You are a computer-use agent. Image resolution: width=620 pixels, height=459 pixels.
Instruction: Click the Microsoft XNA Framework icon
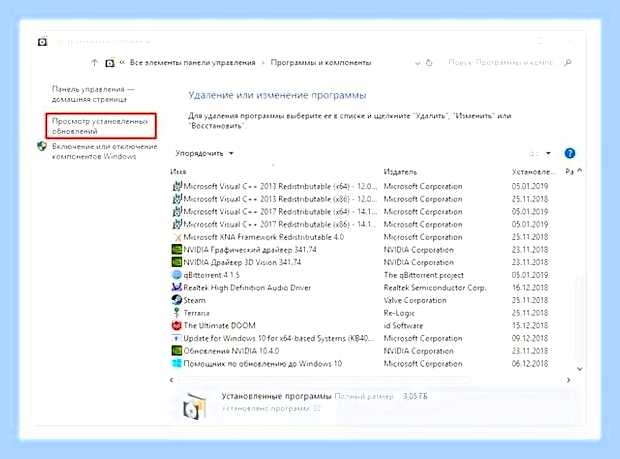[177, 237]
